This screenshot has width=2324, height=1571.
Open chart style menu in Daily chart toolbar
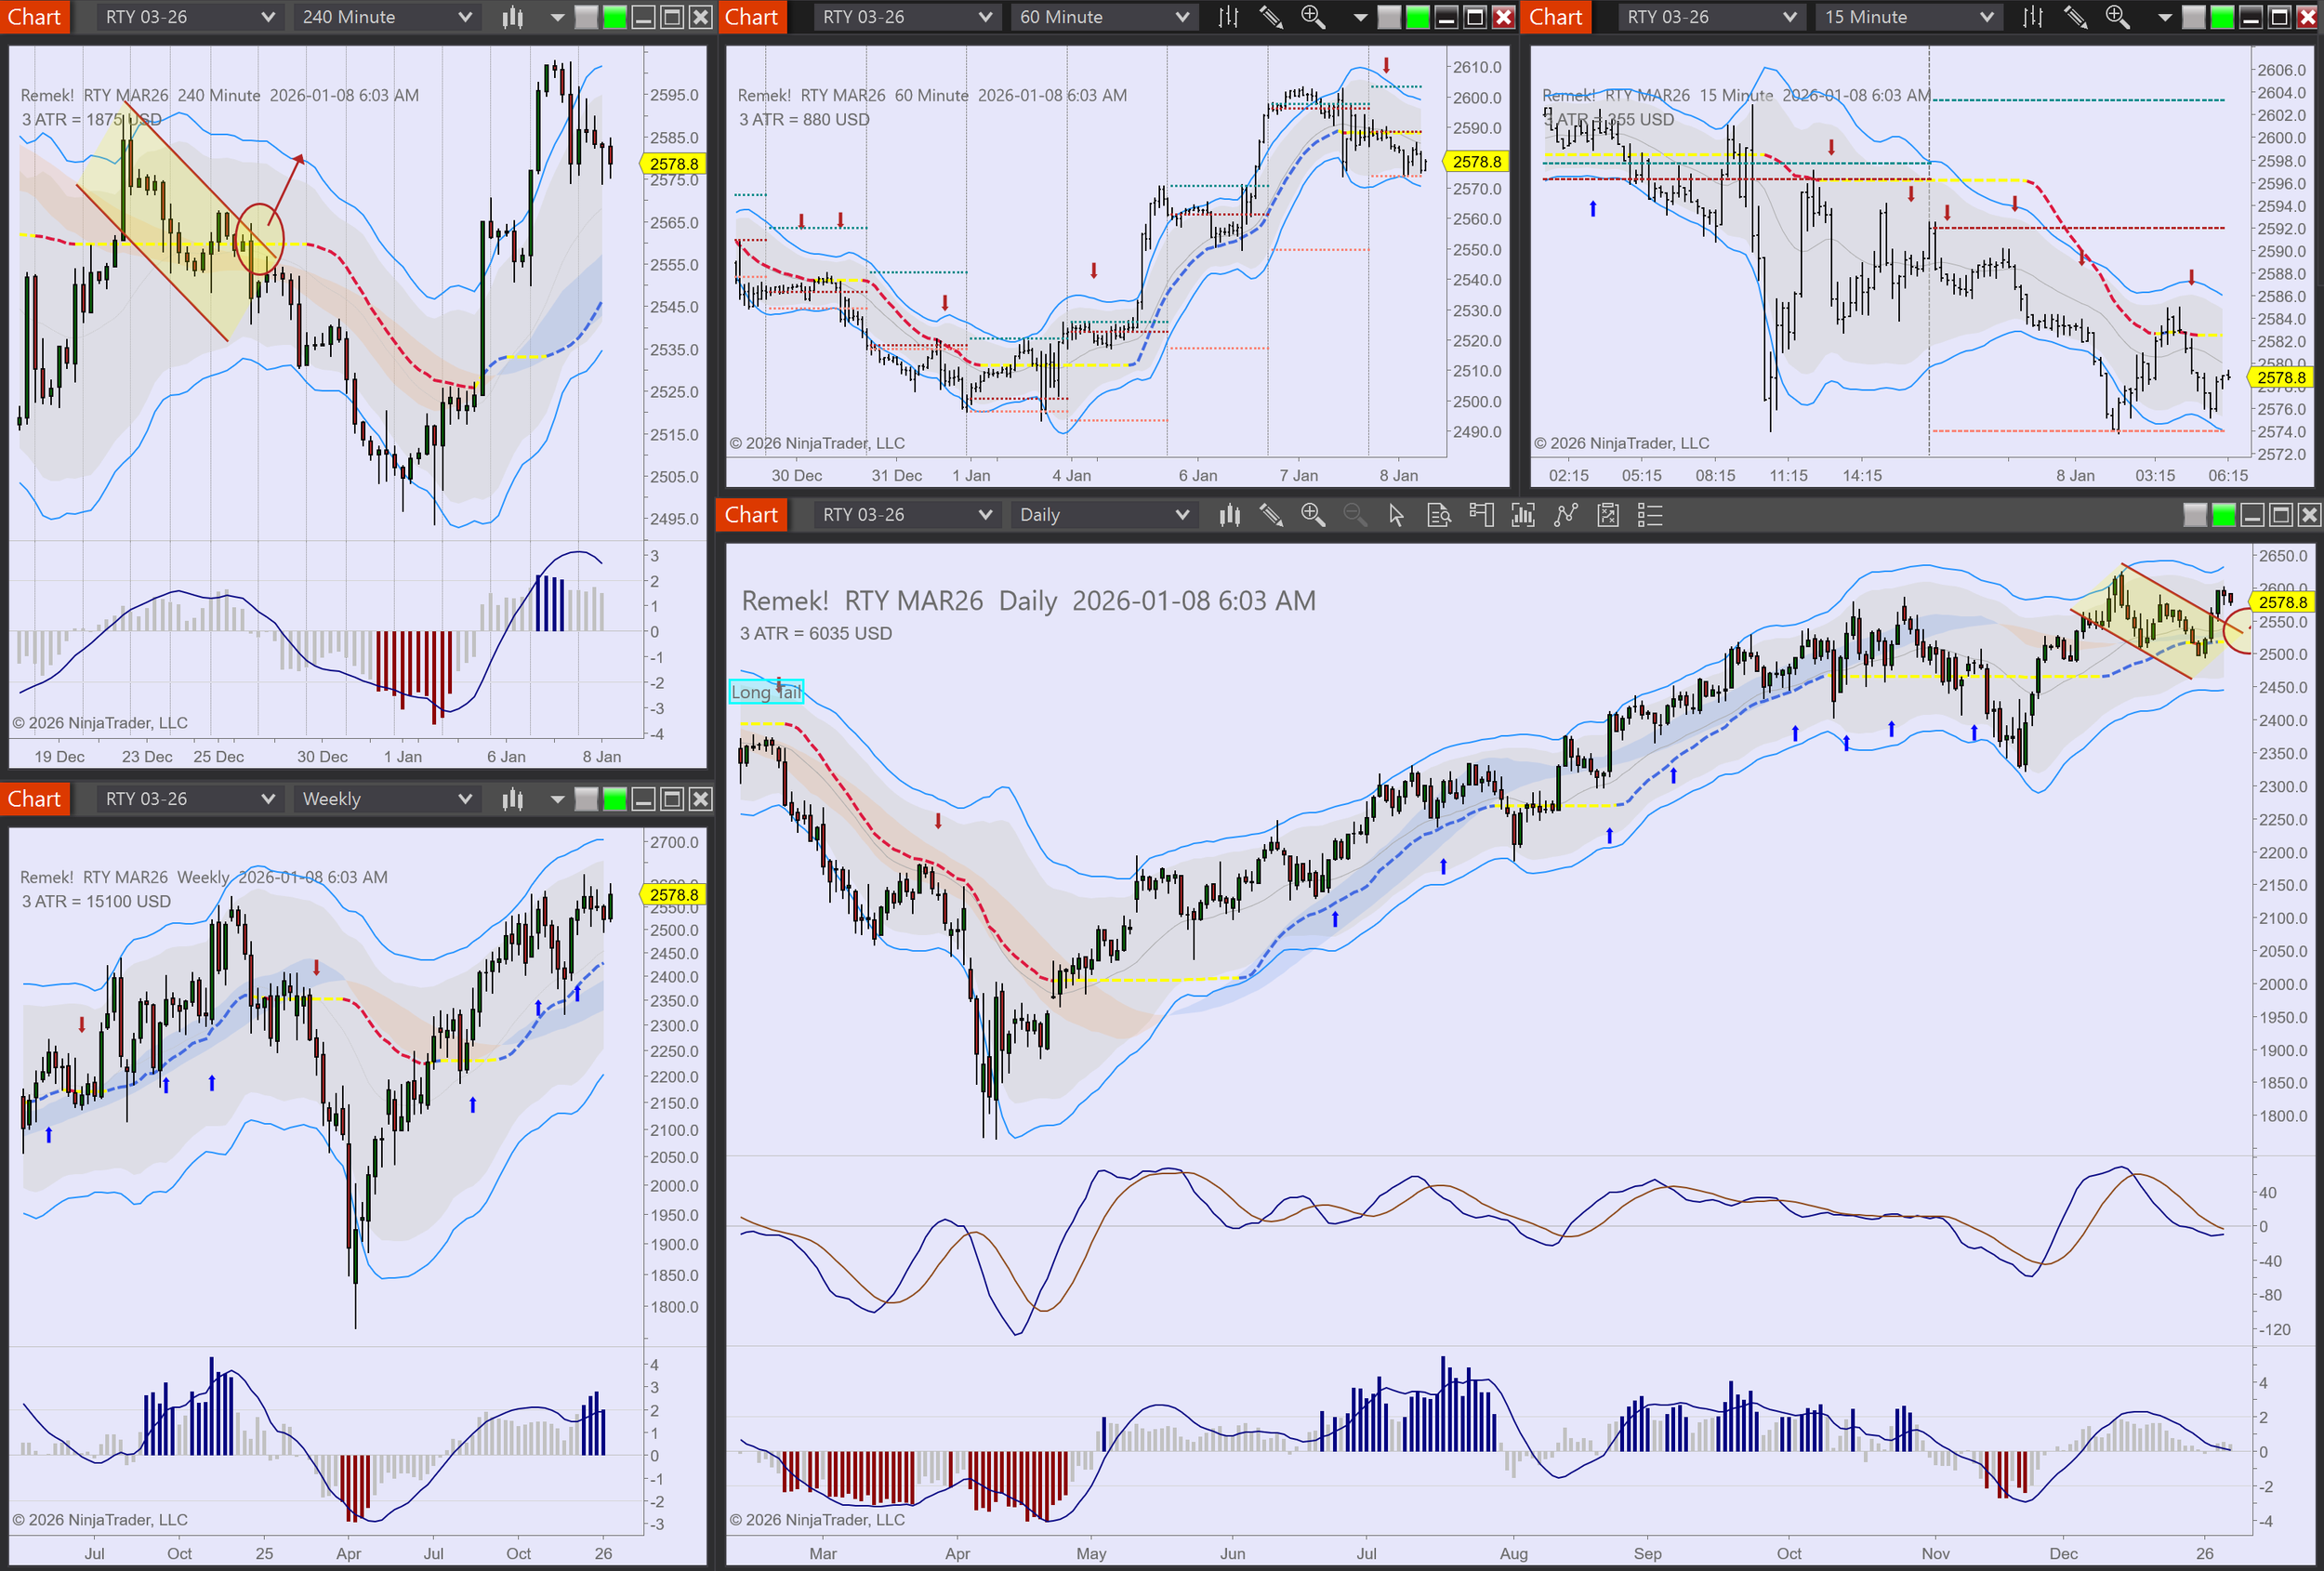pyautogui.click(x=1229, y=515)
